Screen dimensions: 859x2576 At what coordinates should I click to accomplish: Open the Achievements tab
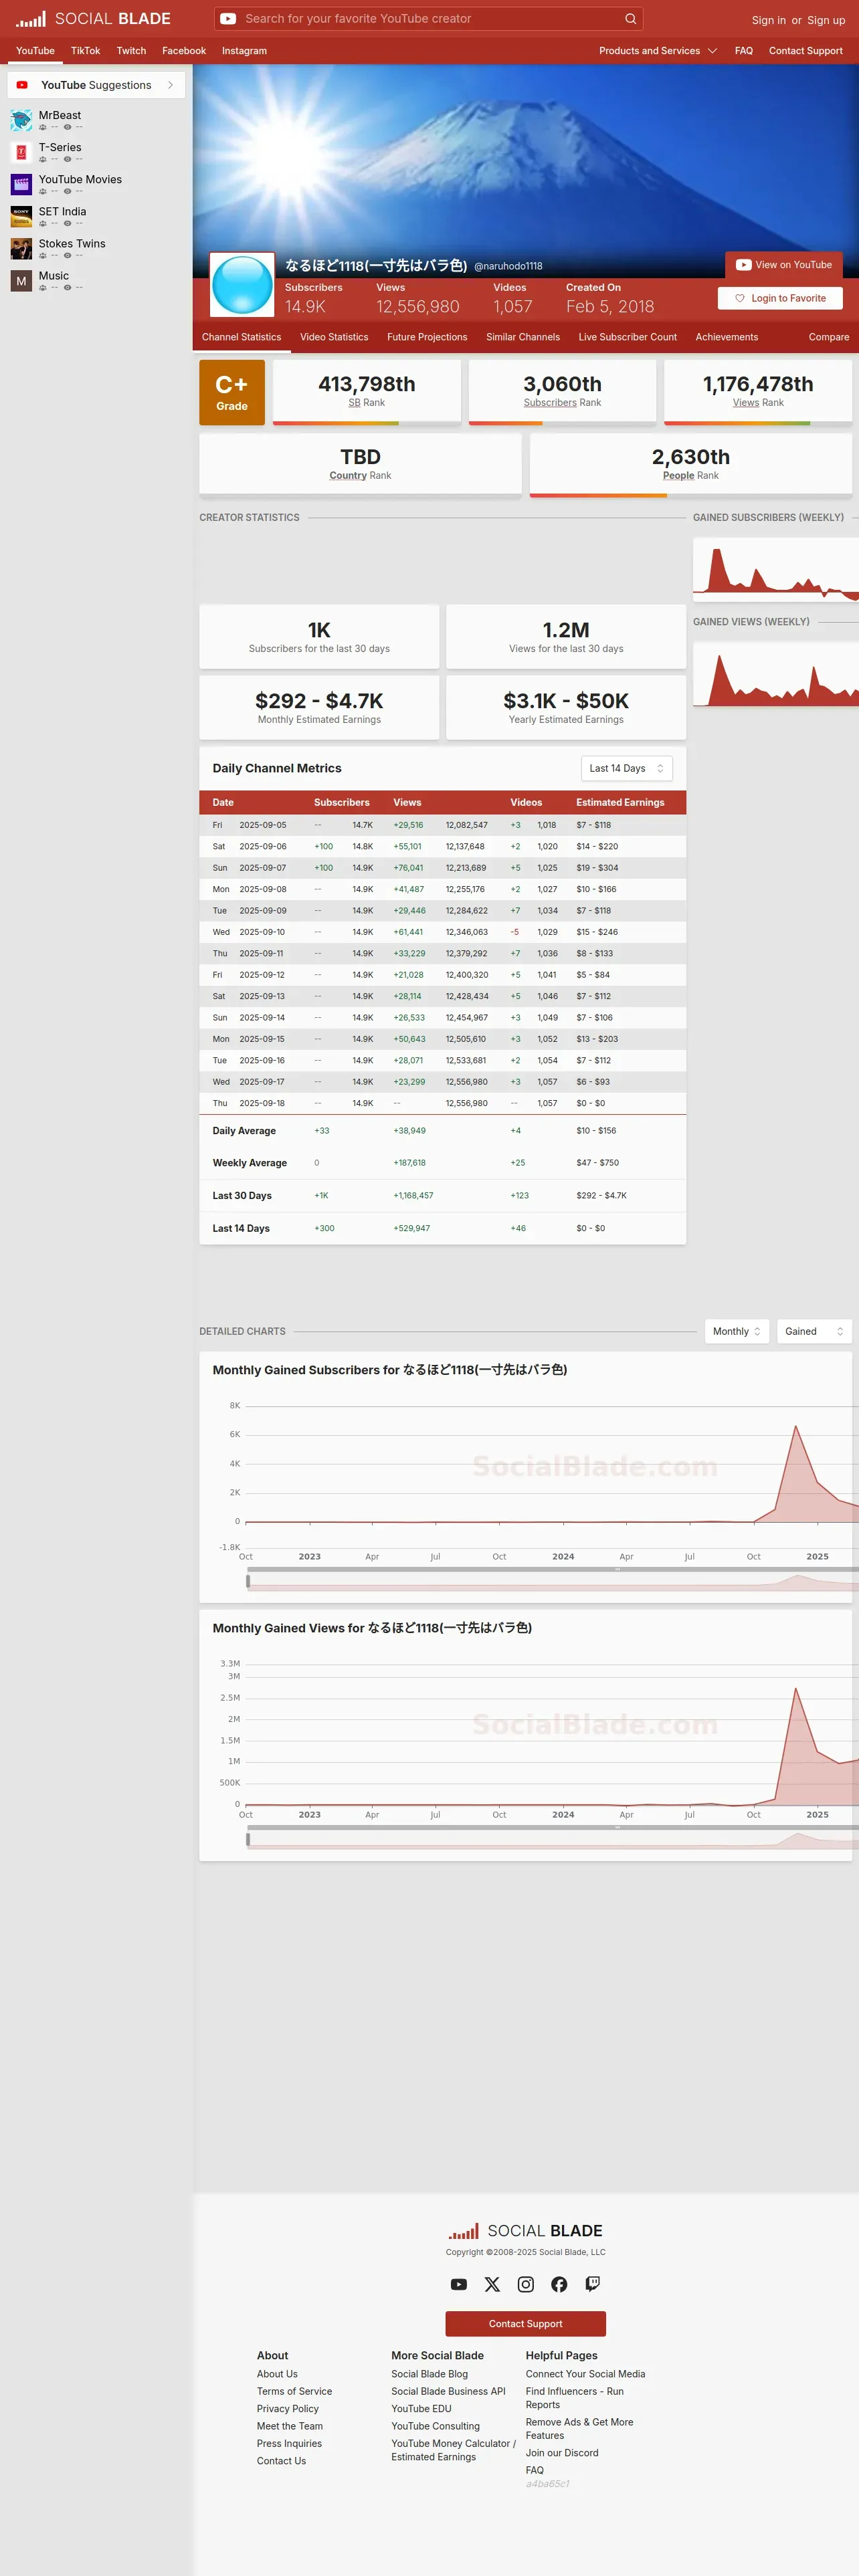coord(727,337)
